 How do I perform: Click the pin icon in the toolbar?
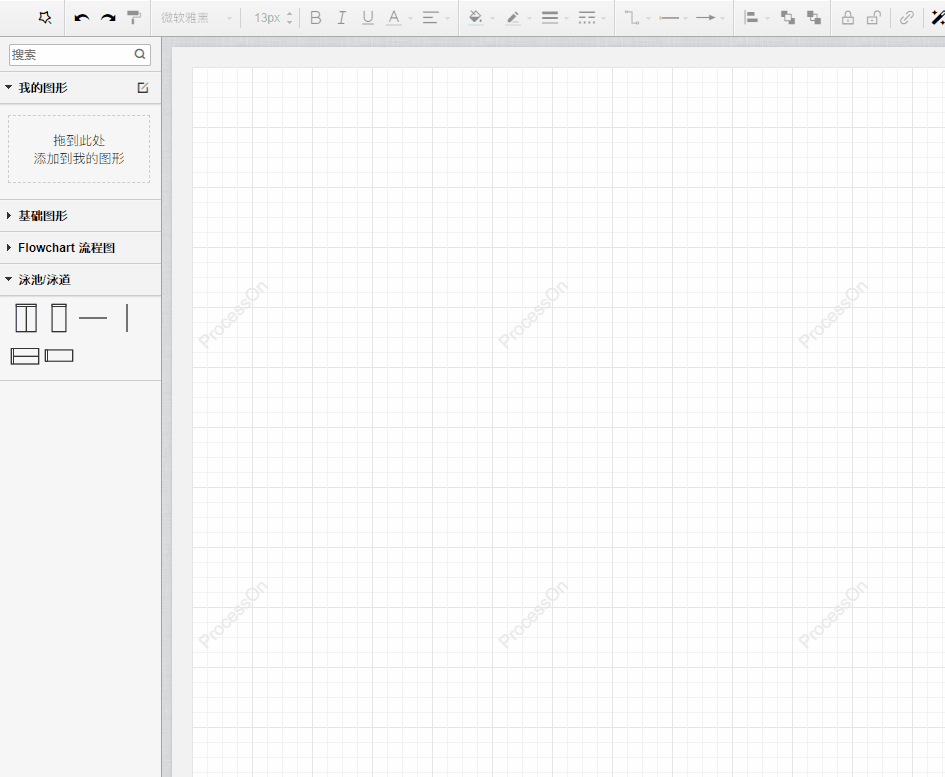[45, 17]
